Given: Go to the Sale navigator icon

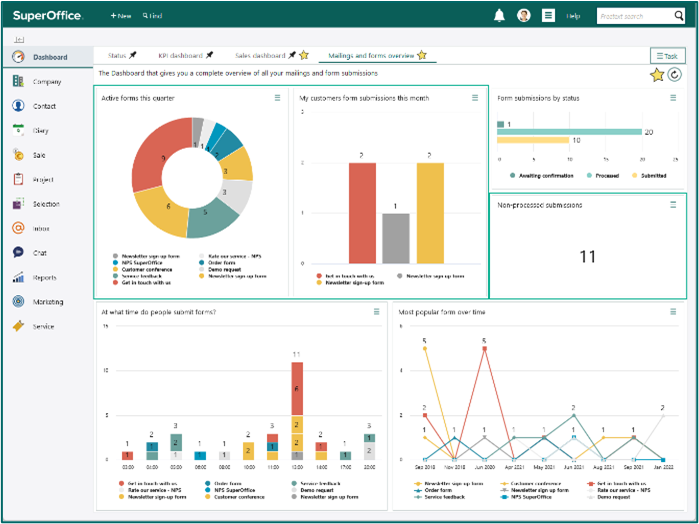Looking at the screenshot, I should point(18,155).
